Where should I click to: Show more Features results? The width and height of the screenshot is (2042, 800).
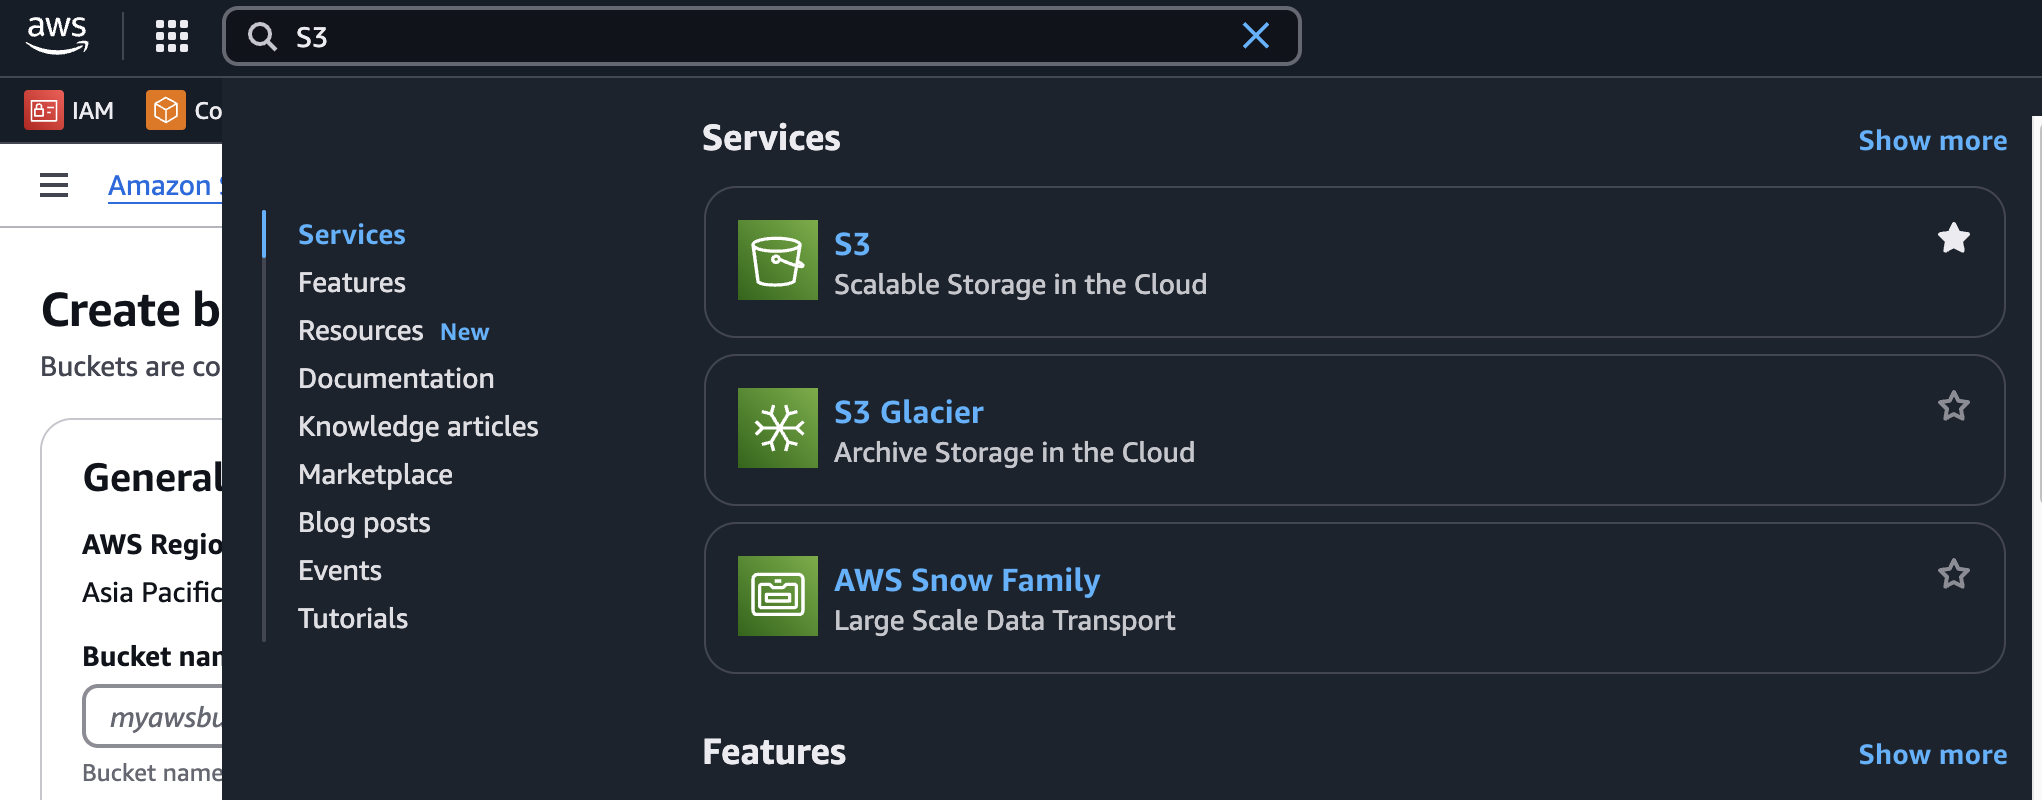1932,755
